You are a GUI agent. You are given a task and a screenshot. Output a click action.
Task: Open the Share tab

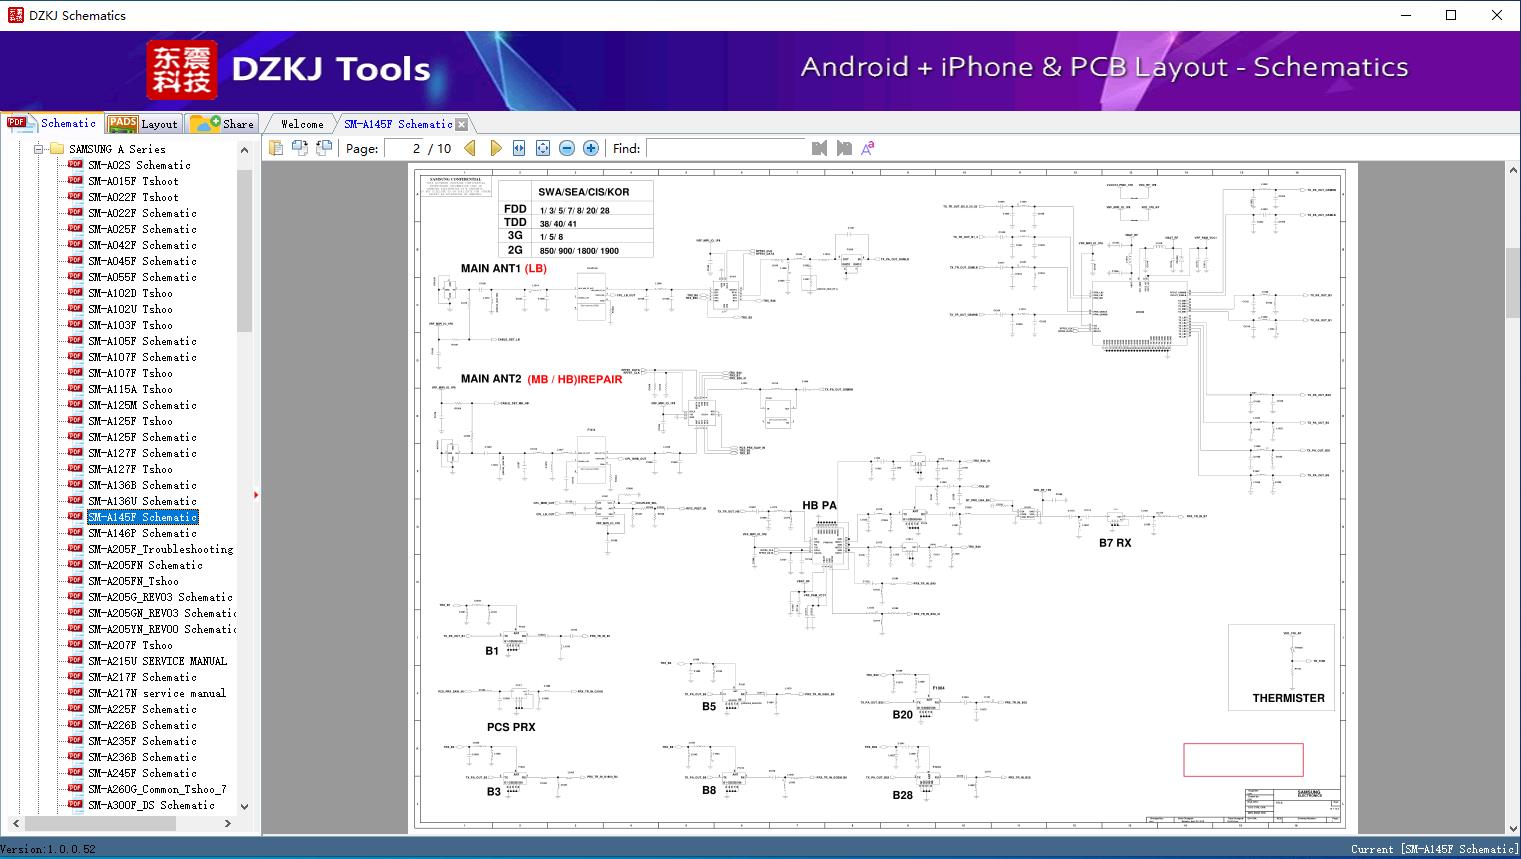tap(223, 124)
